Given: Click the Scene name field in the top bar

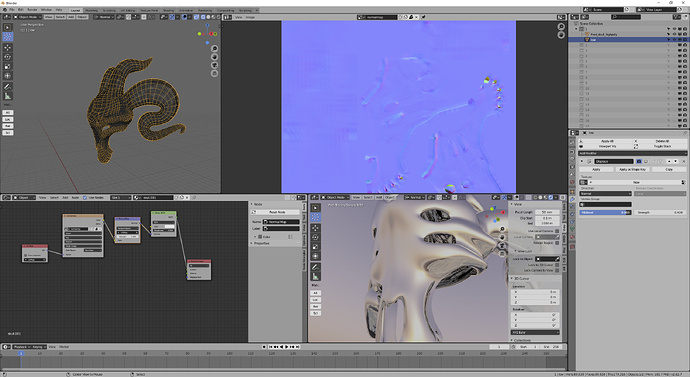Looking at the screenshot, I should [x=608, y=9].
